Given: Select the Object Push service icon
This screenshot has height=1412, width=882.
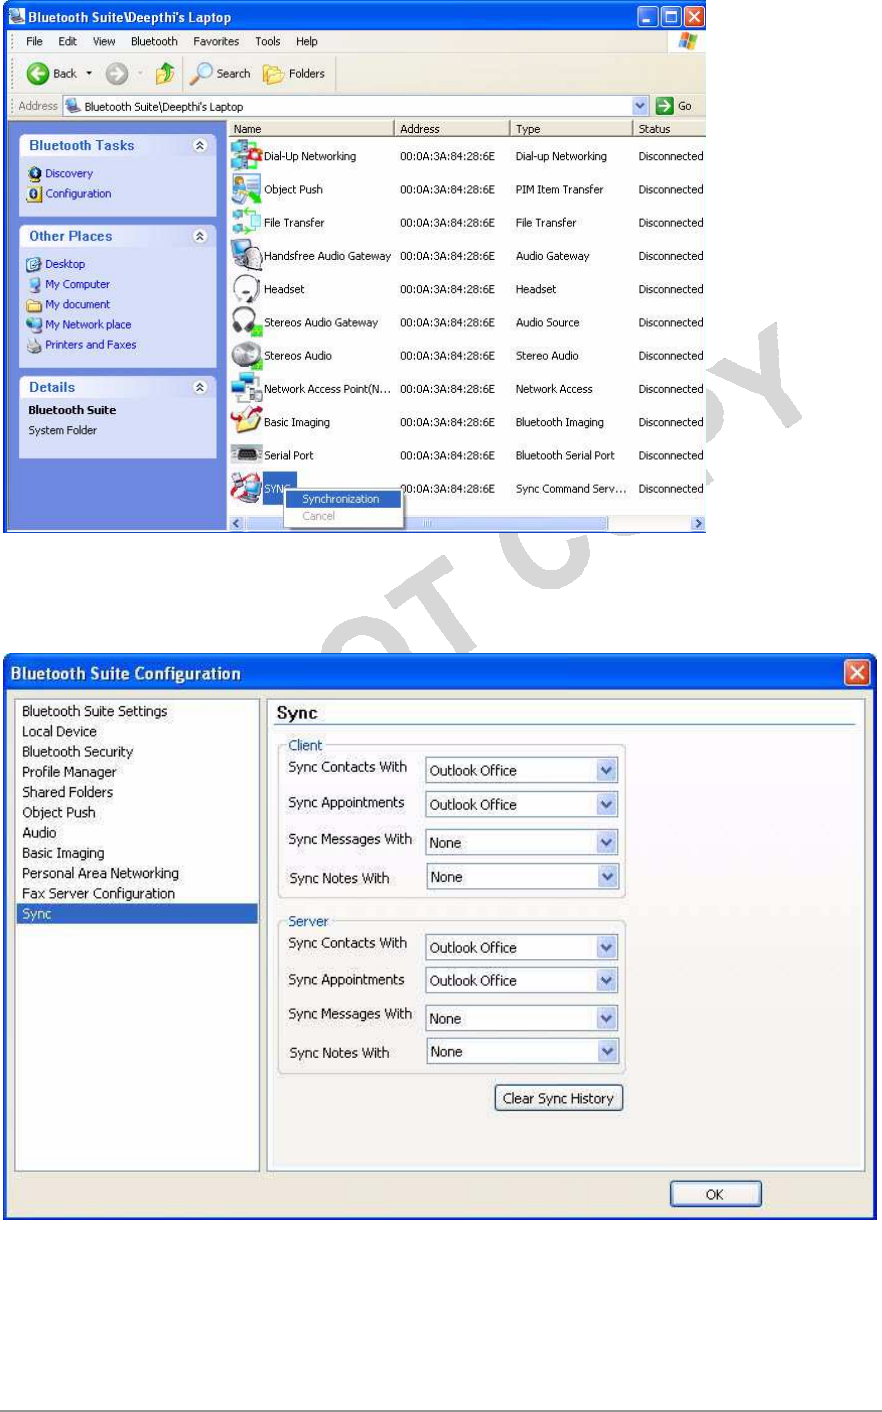Looking at the screenshot, I should (x=246, y=189).
